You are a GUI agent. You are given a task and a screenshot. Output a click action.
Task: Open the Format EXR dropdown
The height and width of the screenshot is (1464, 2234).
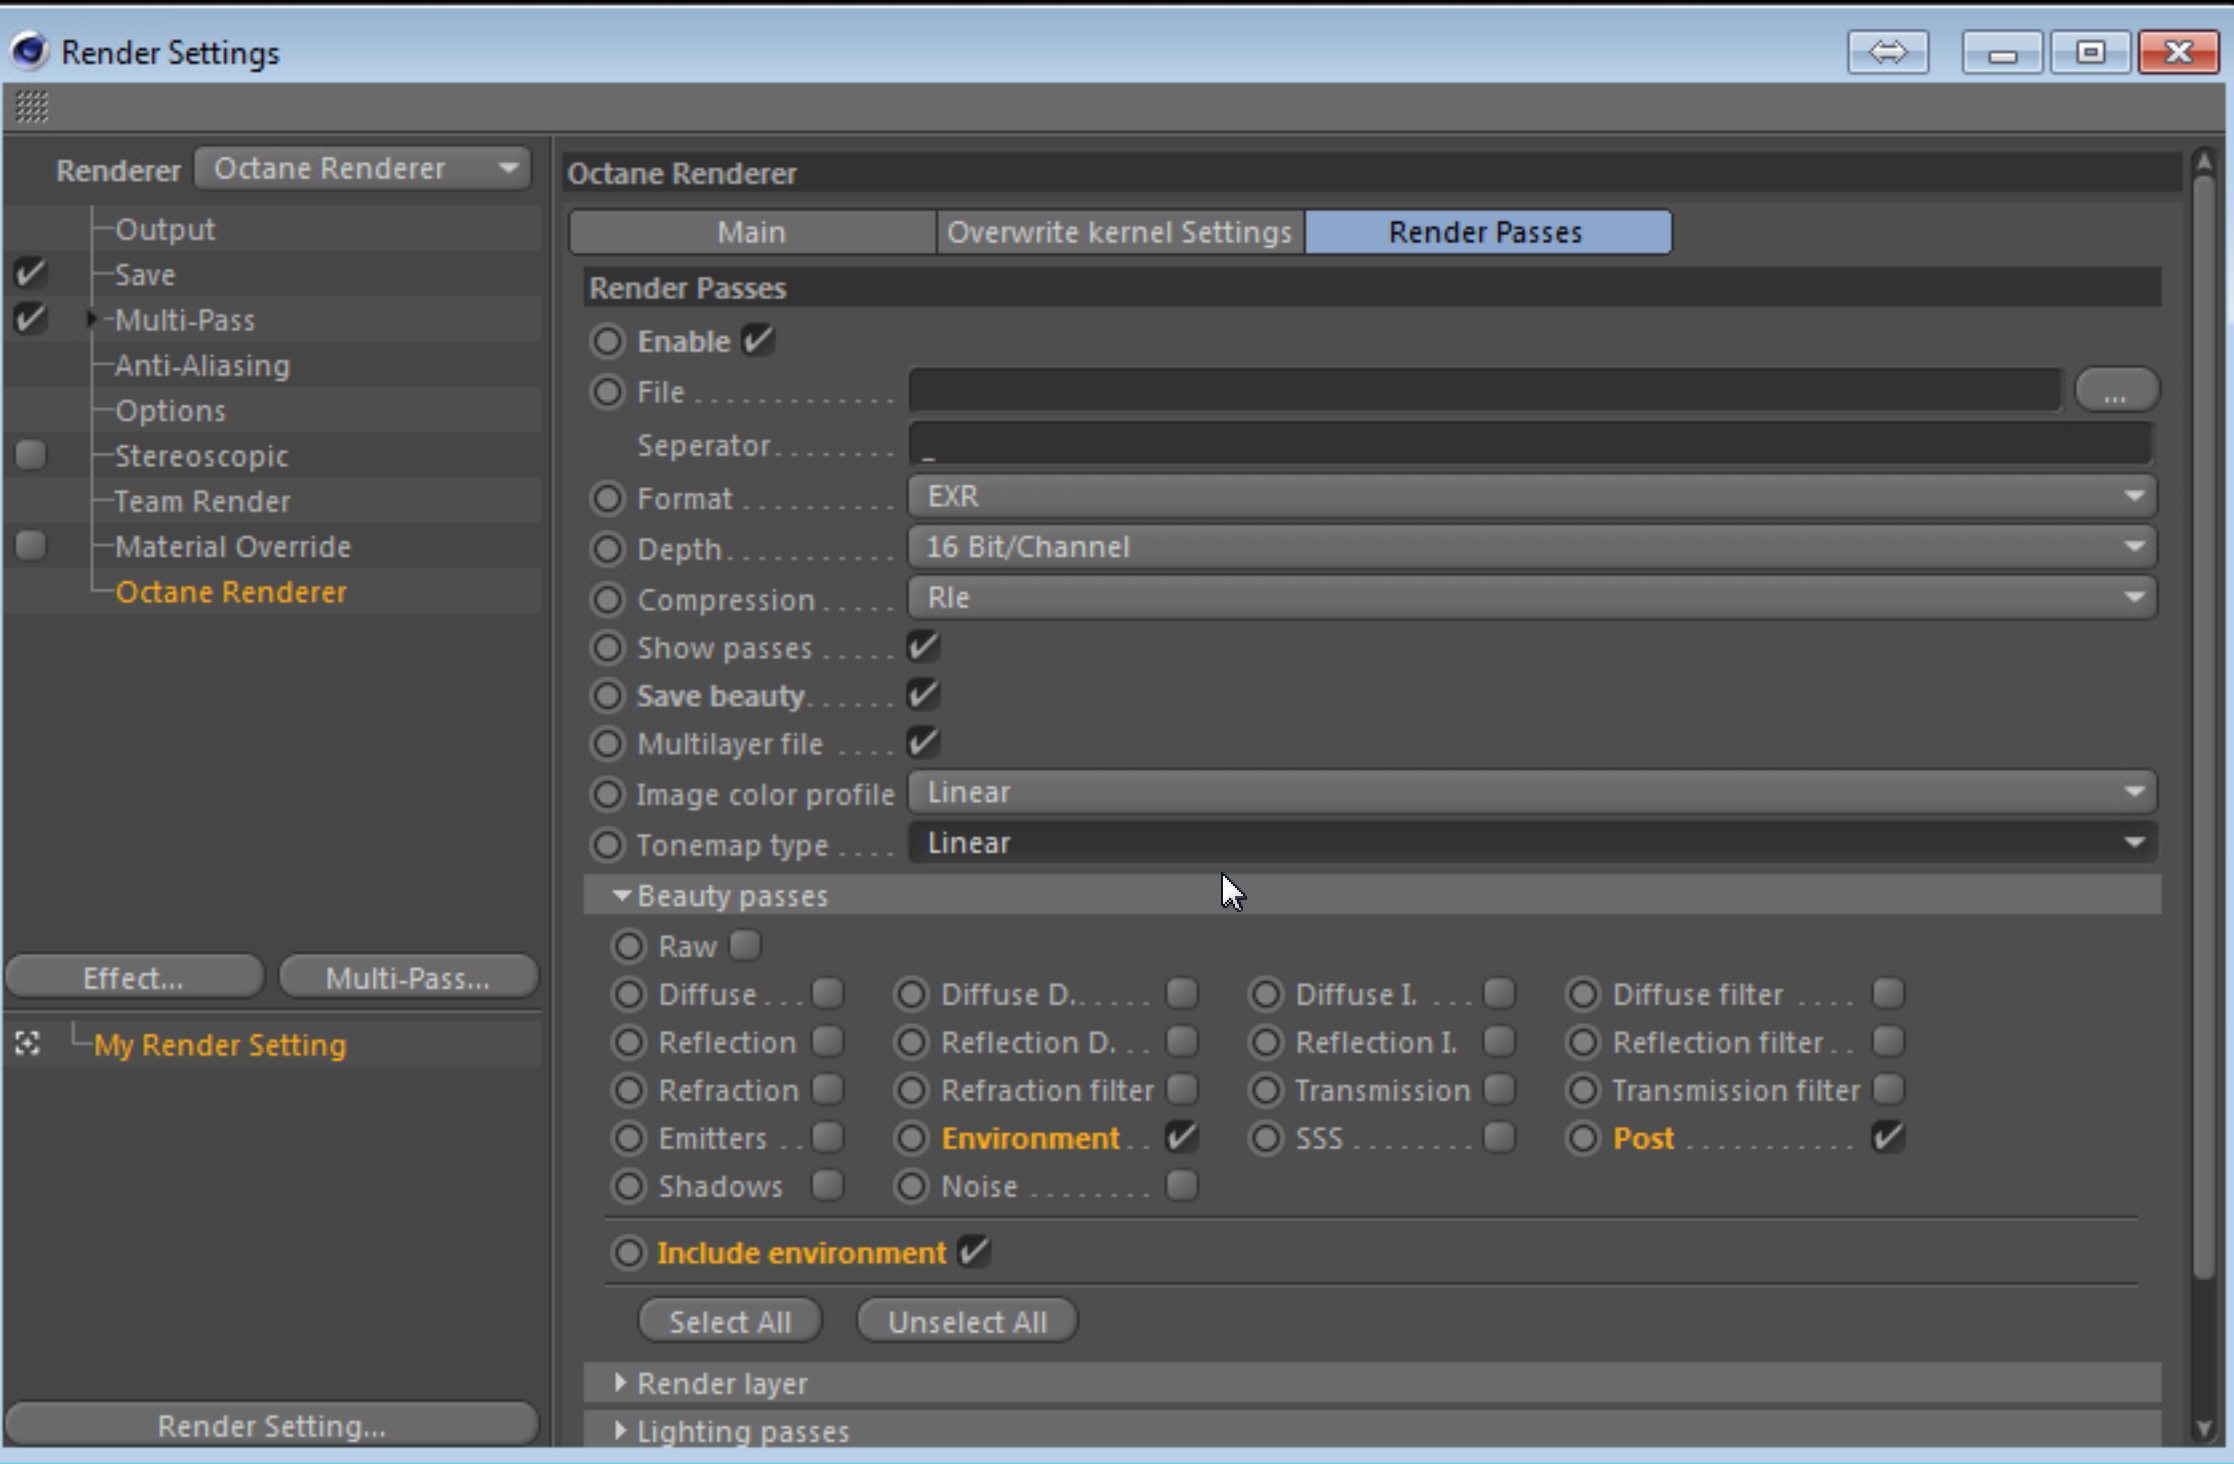pos(1531,497)
